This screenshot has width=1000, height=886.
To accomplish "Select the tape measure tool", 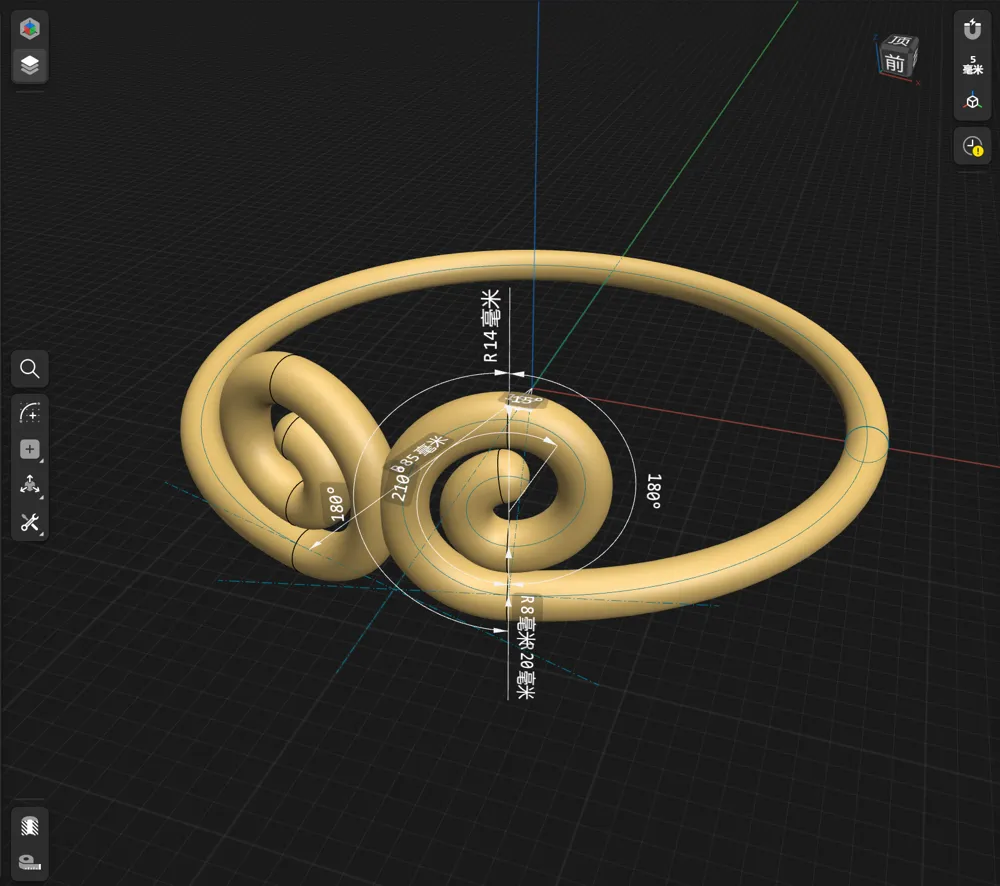I will coord(30,862).
